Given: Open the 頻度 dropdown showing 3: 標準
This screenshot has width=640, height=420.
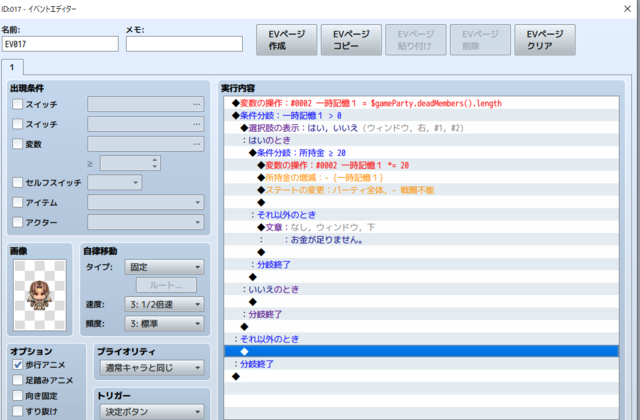Looking at the screenshot, I should point(164,324).
